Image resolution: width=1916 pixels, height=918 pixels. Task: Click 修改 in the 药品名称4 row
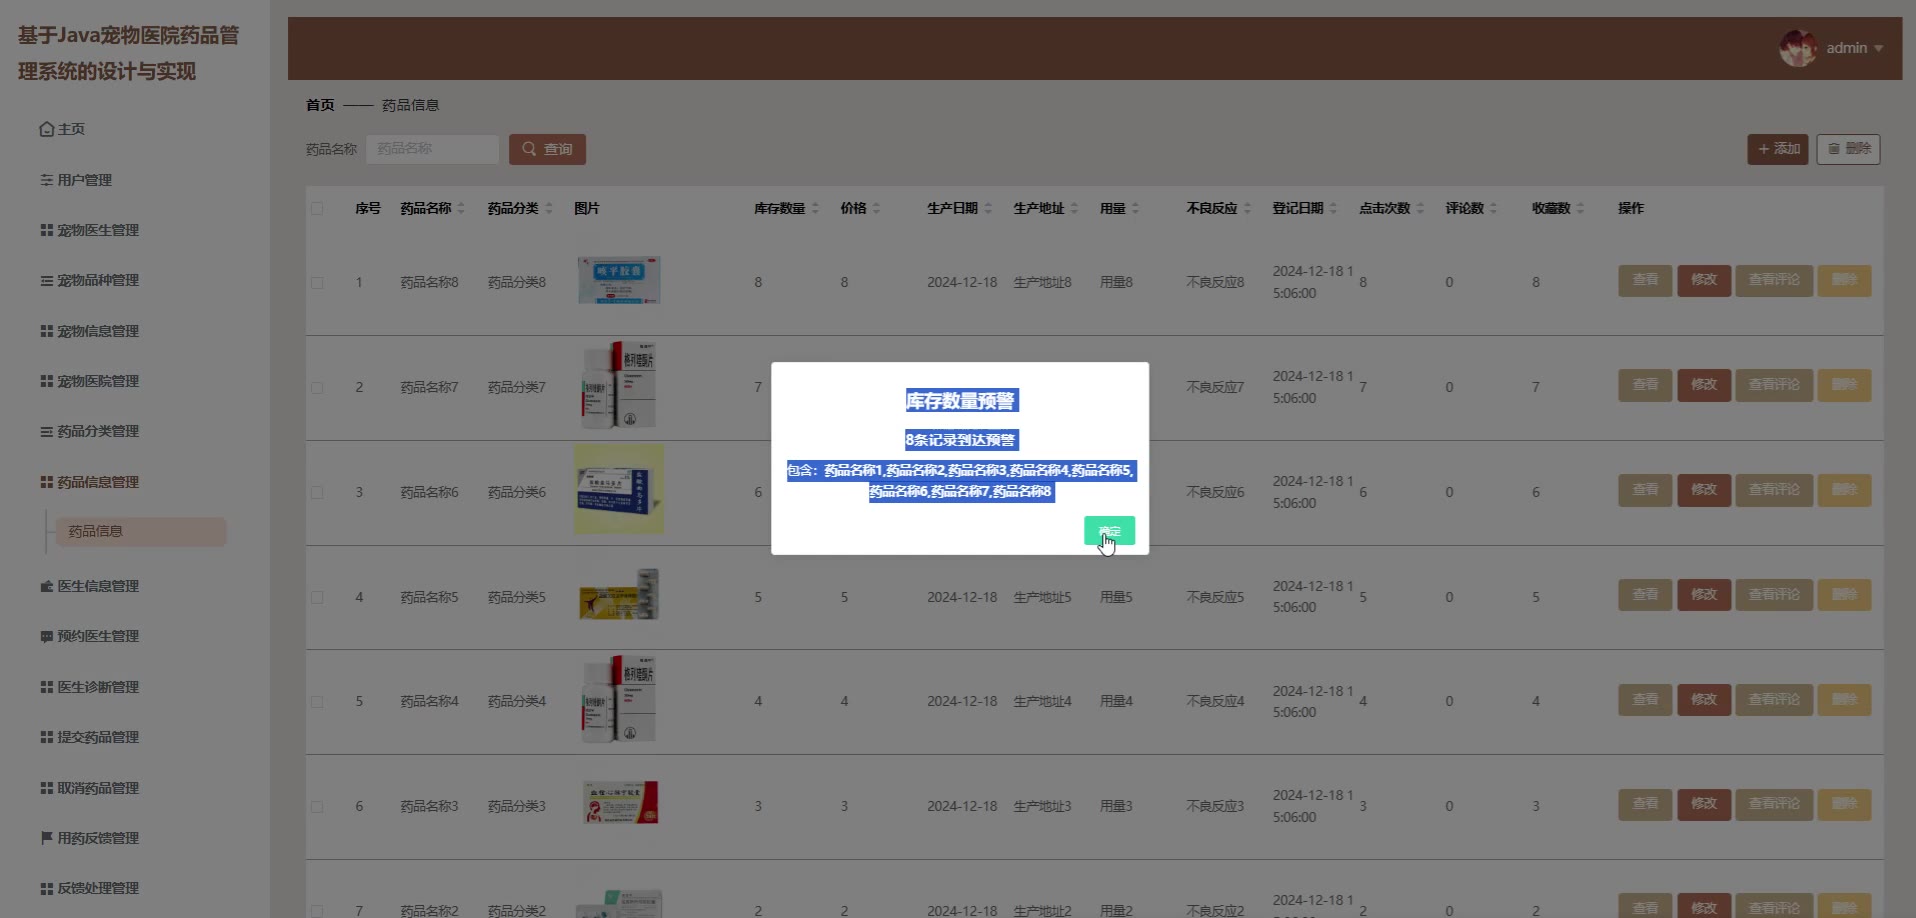coord(1704,700)
